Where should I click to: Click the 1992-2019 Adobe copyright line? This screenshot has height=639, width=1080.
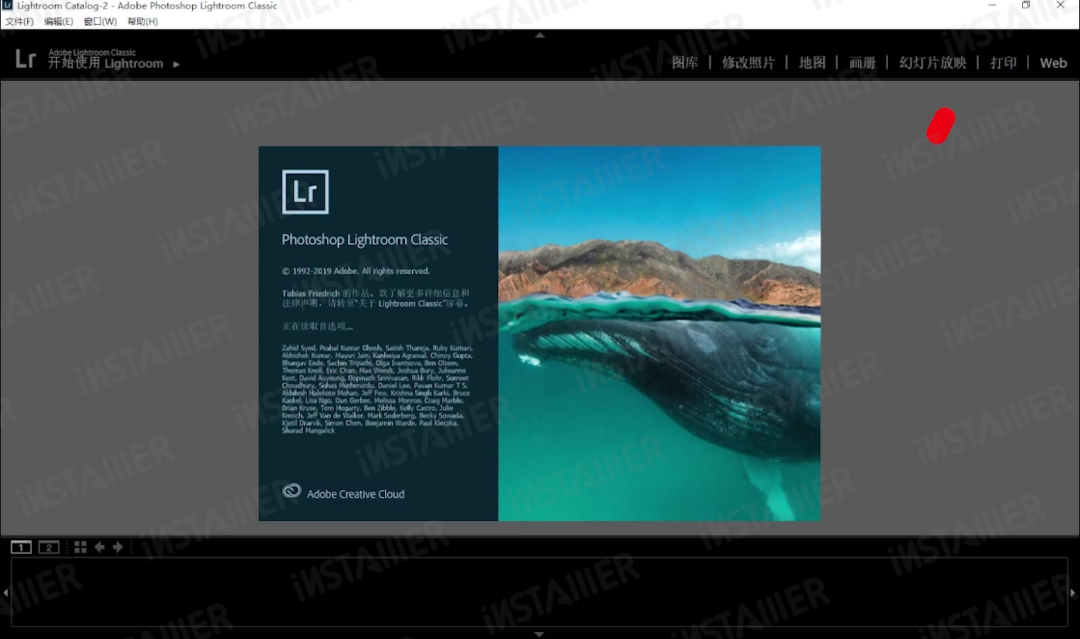(x=355, y=271)
